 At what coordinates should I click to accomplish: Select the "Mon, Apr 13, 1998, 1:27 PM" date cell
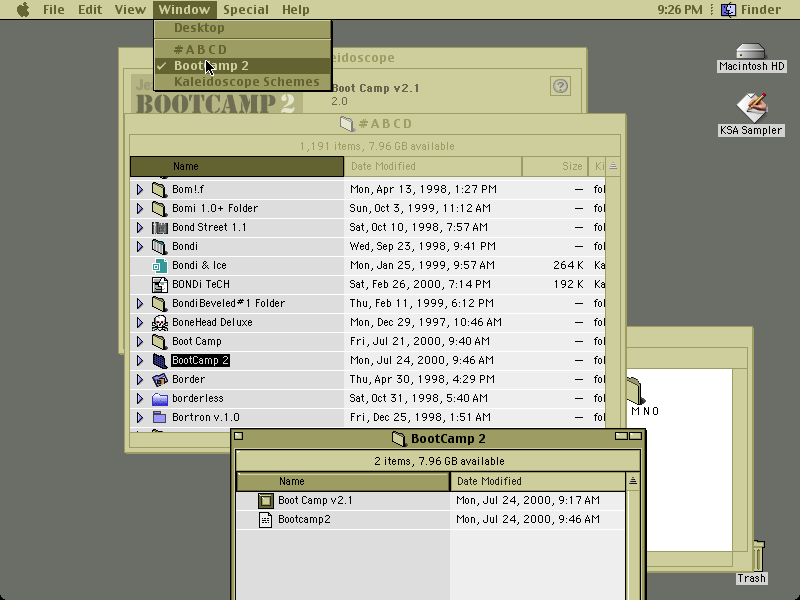coord(423,189)
